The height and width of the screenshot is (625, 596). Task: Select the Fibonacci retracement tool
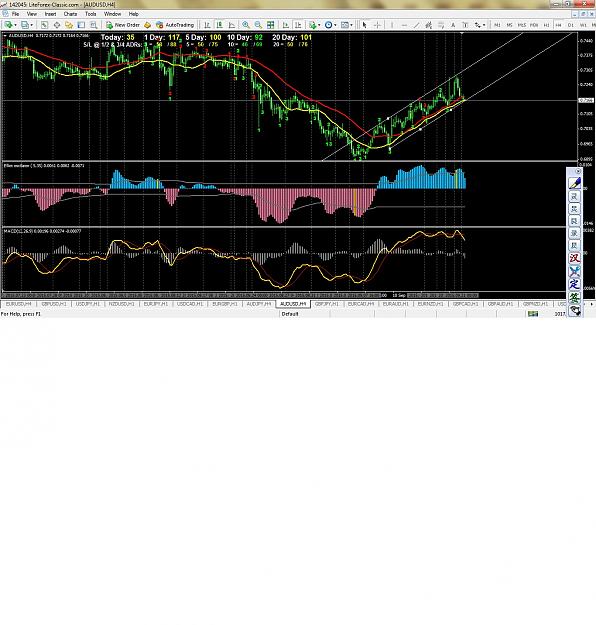[441, 25]
